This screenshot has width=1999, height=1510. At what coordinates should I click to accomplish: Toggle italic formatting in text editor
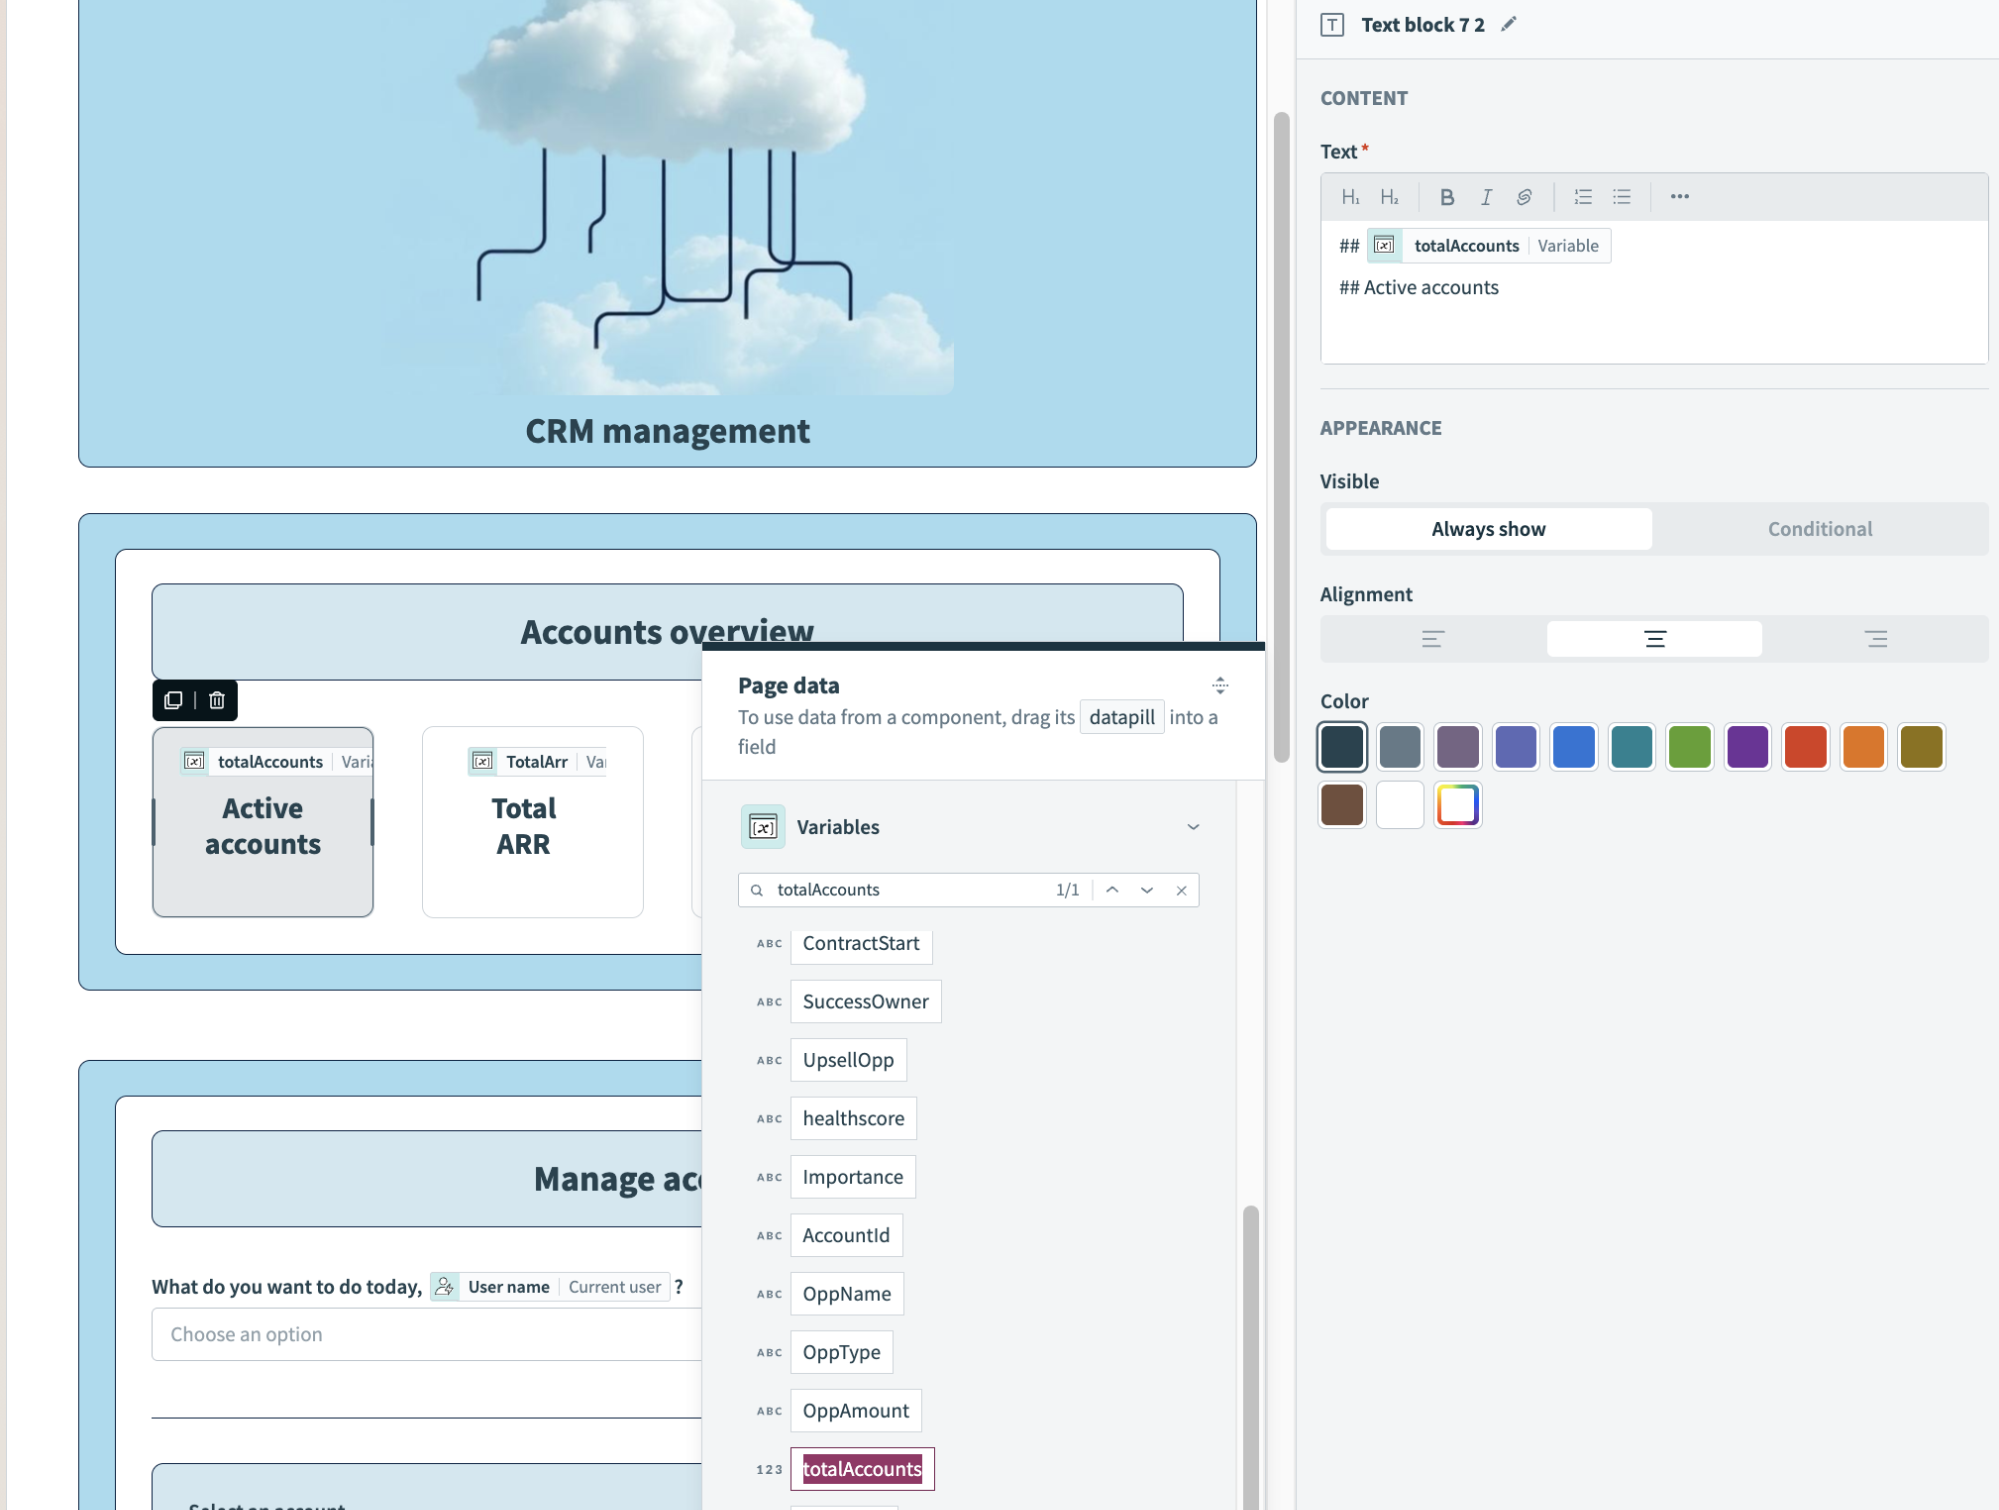[x=1486, y=197]
